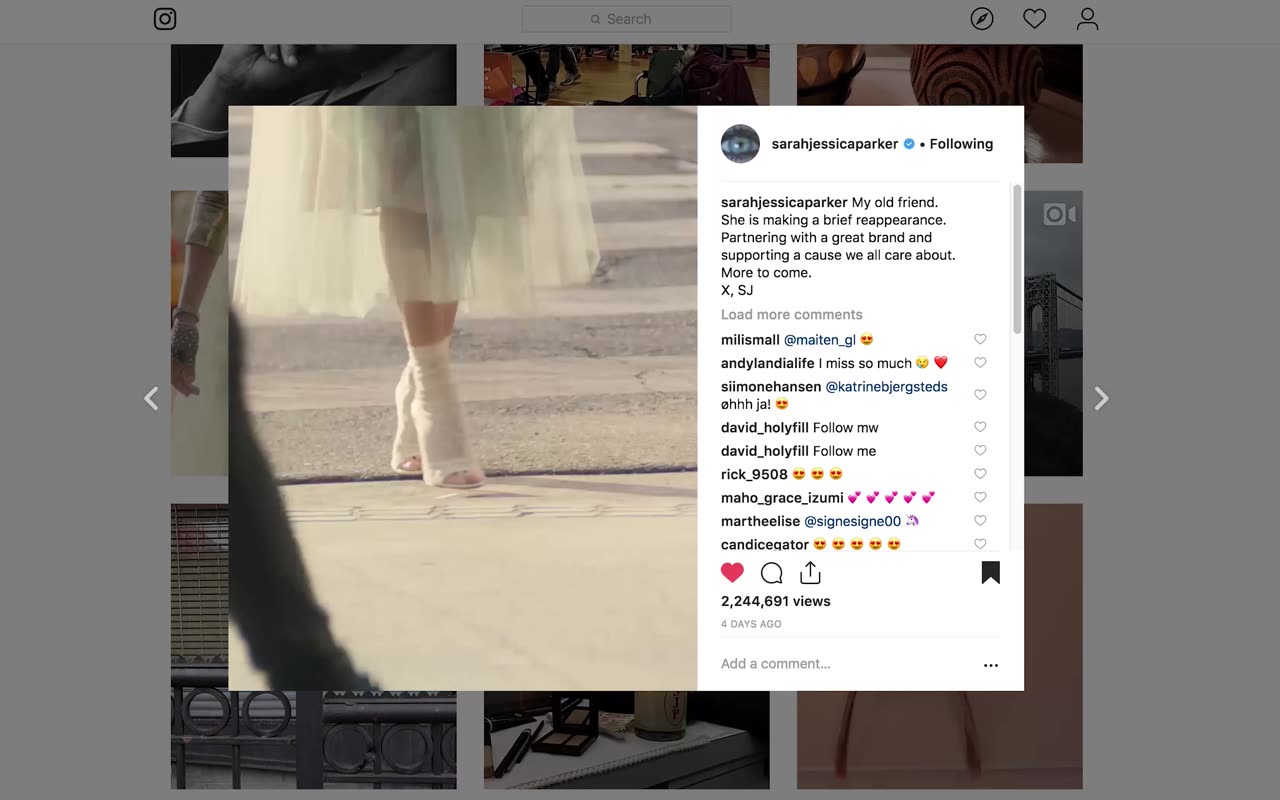
Task: Open the three-dot more options menu
Action: coord(990,665)
